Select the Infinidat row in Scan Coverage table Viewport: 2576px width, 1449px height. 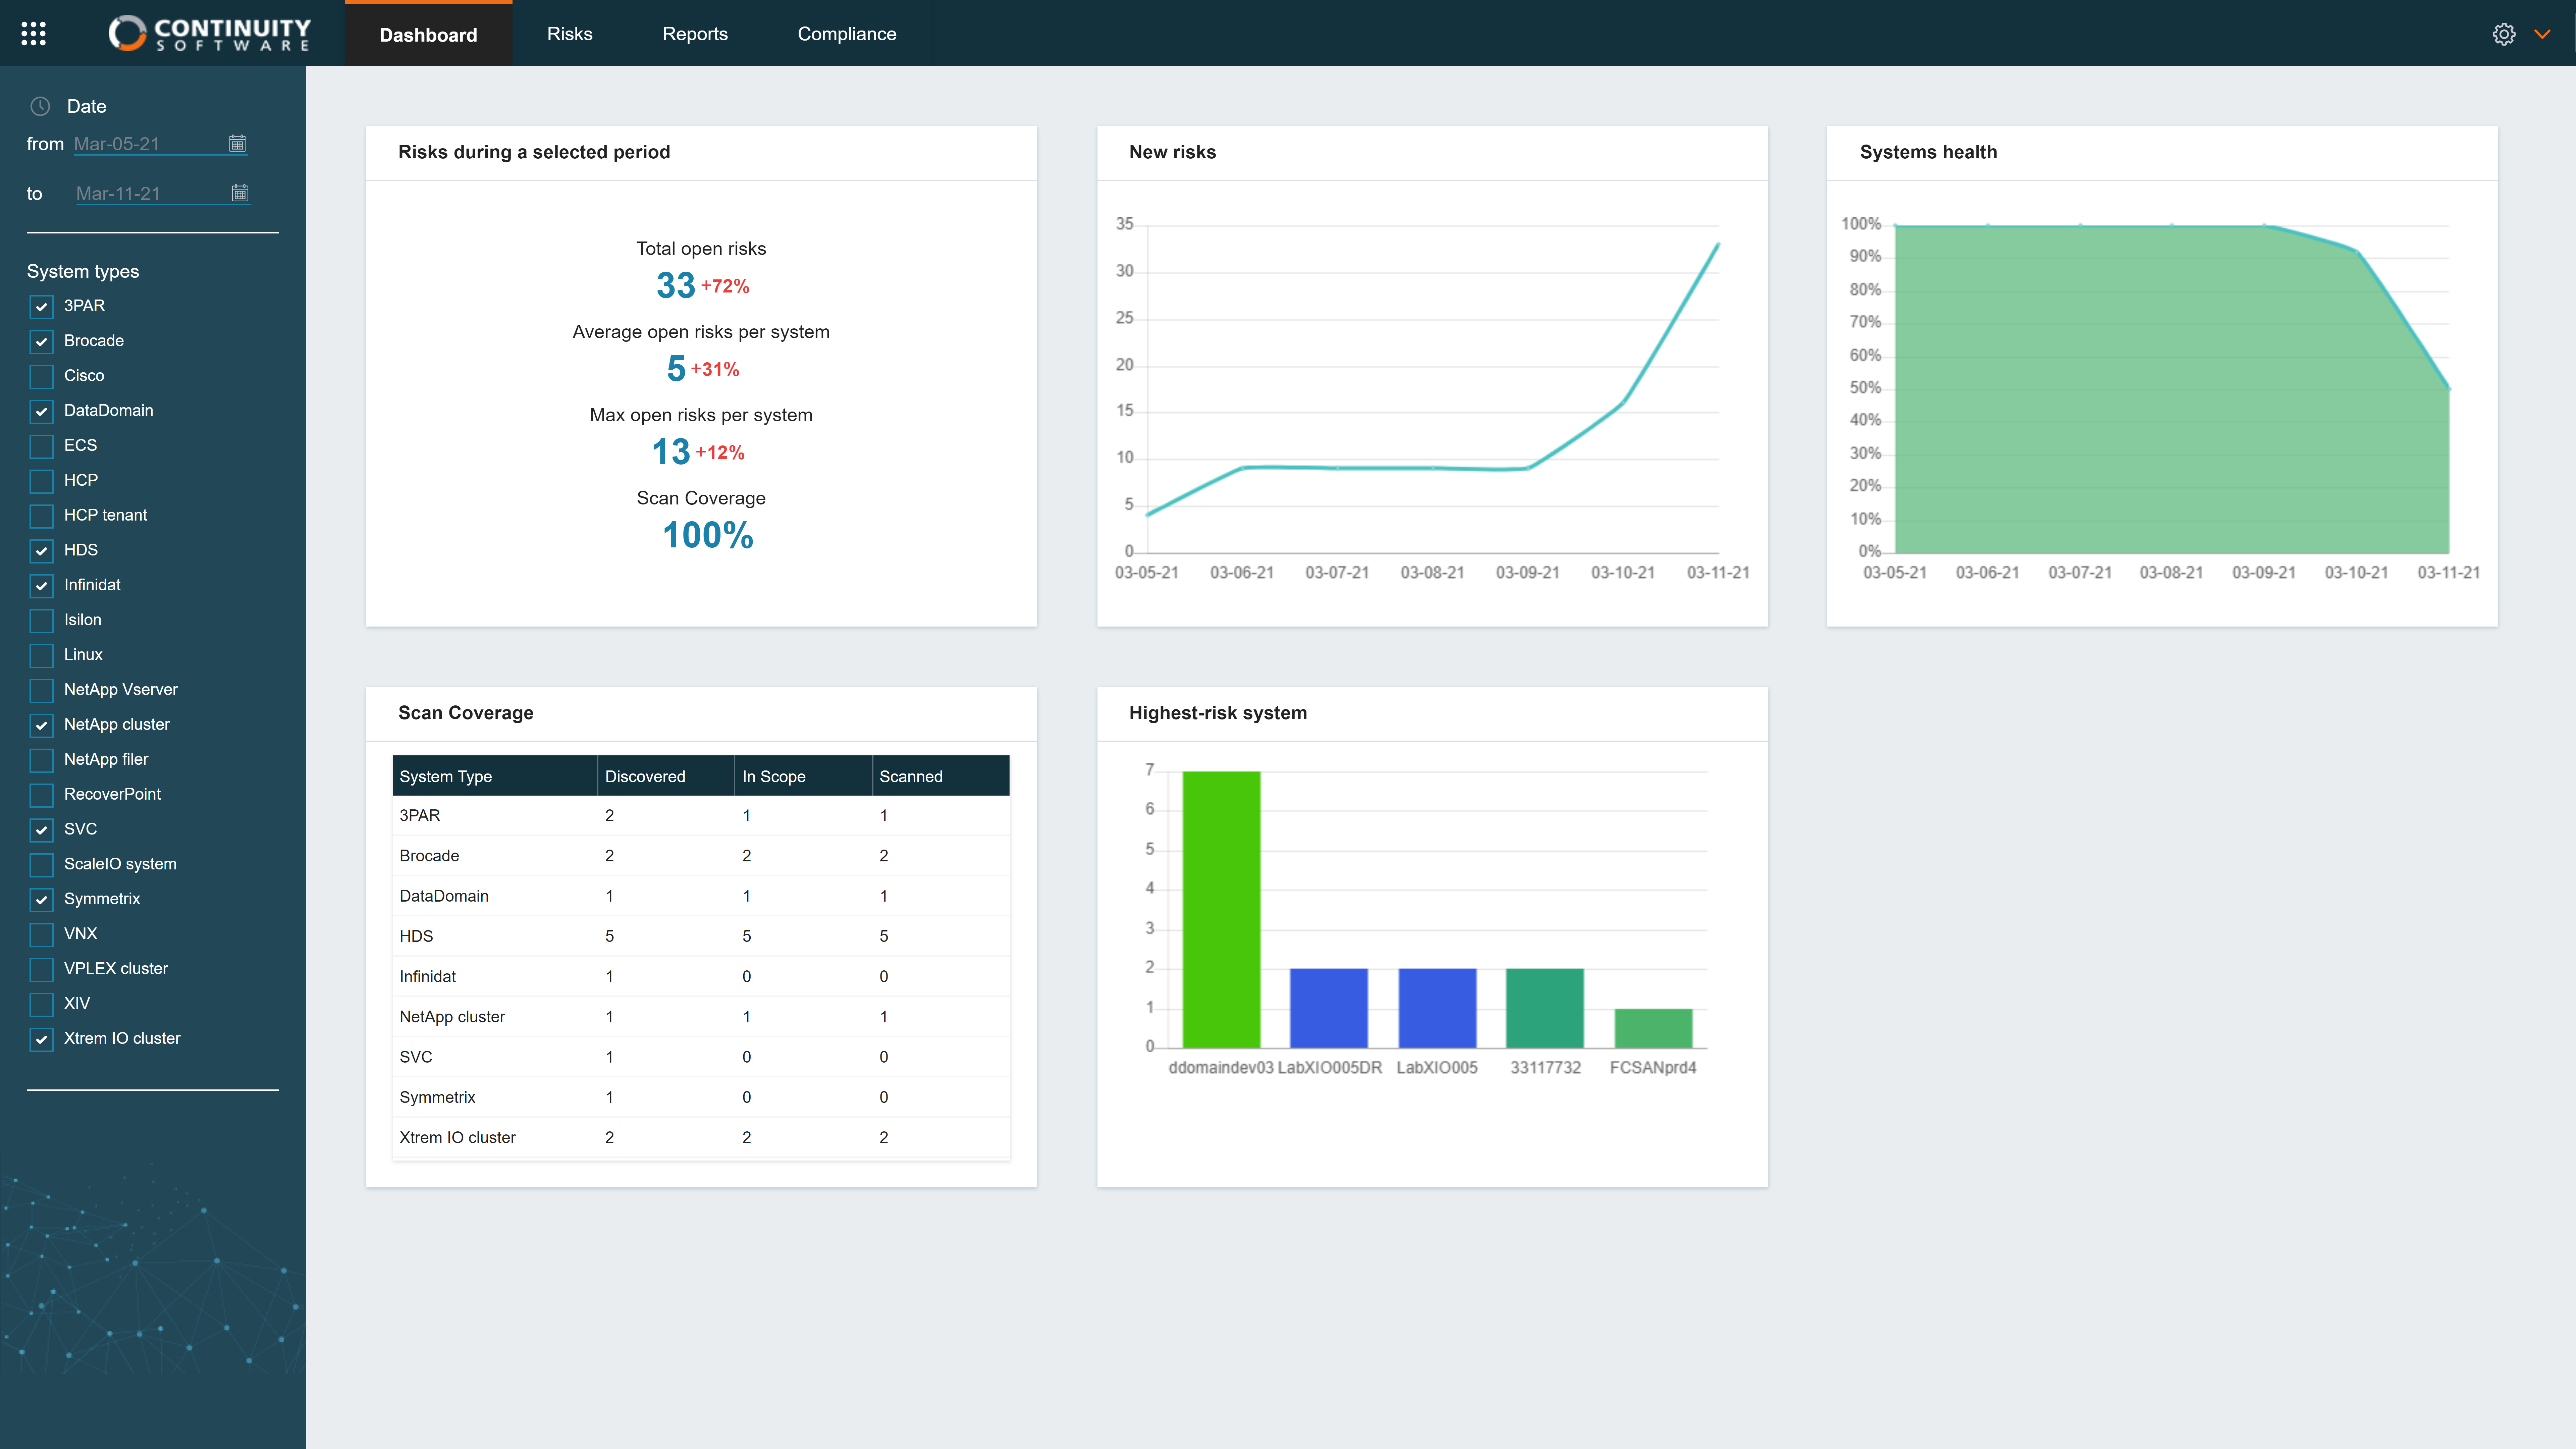coord(701,976)
